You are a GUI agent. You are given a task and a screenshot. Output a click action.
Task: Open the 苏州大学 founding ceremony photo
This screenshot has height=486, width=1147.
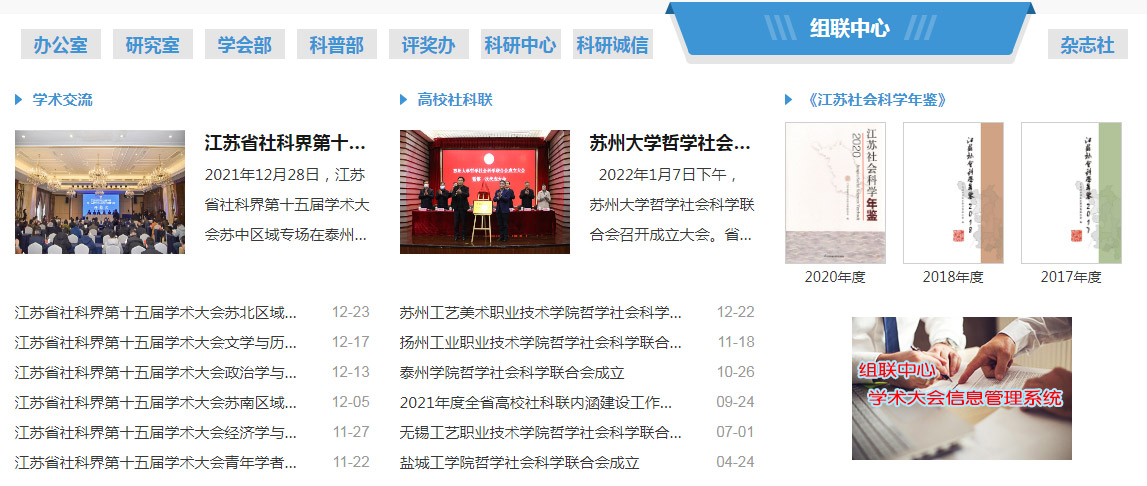[485, 191]
